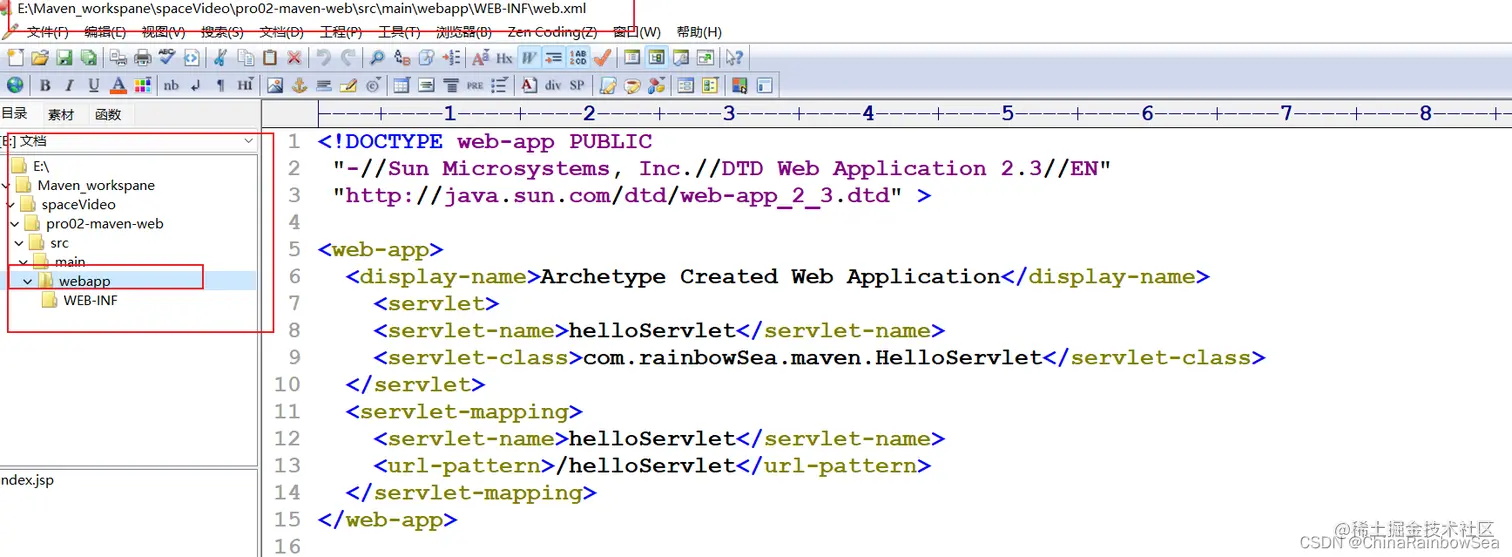
Task: Insert anchor with the anchor icon
Action: (x=298, y=85)
